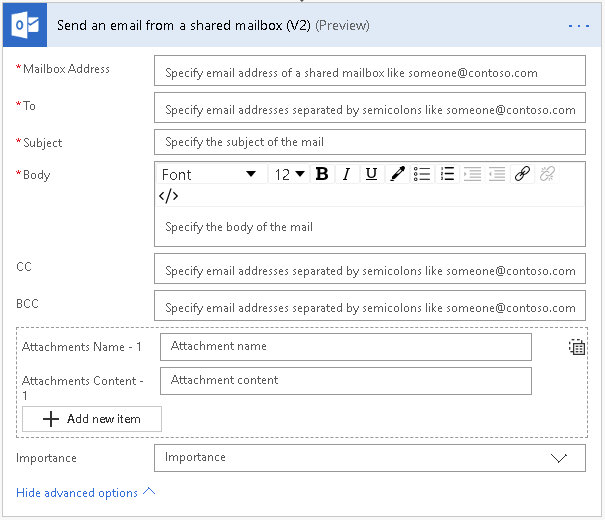Remove link from selected text
The width and height of the screenshot is (605, 520).
tap(547, 174)
